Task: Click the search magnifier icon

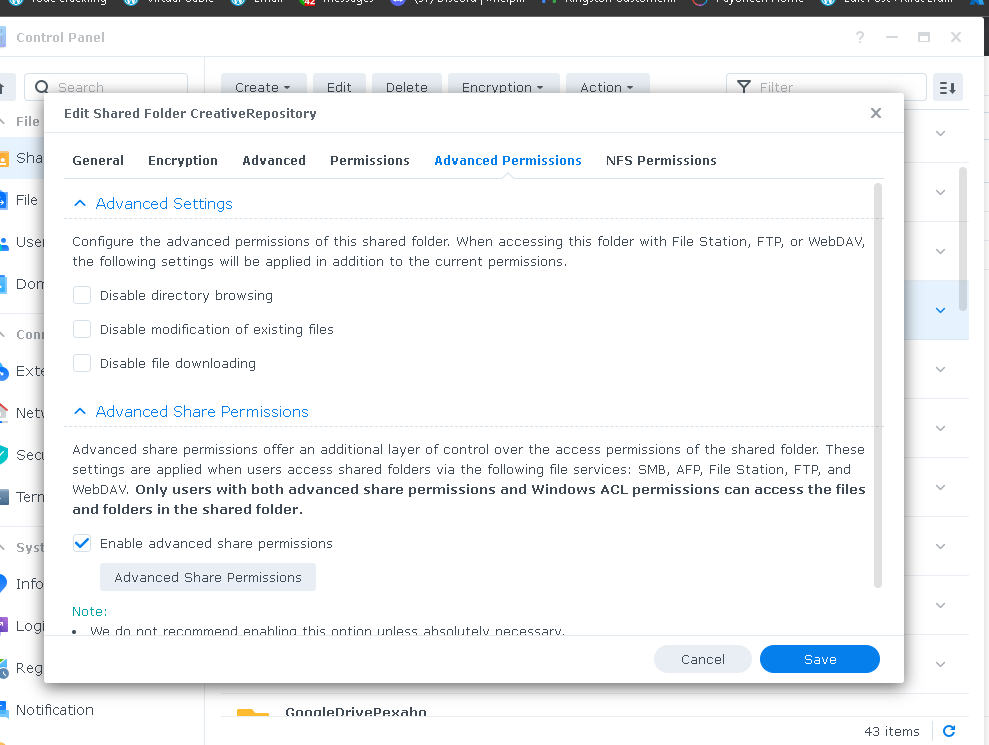Action: 42,87
